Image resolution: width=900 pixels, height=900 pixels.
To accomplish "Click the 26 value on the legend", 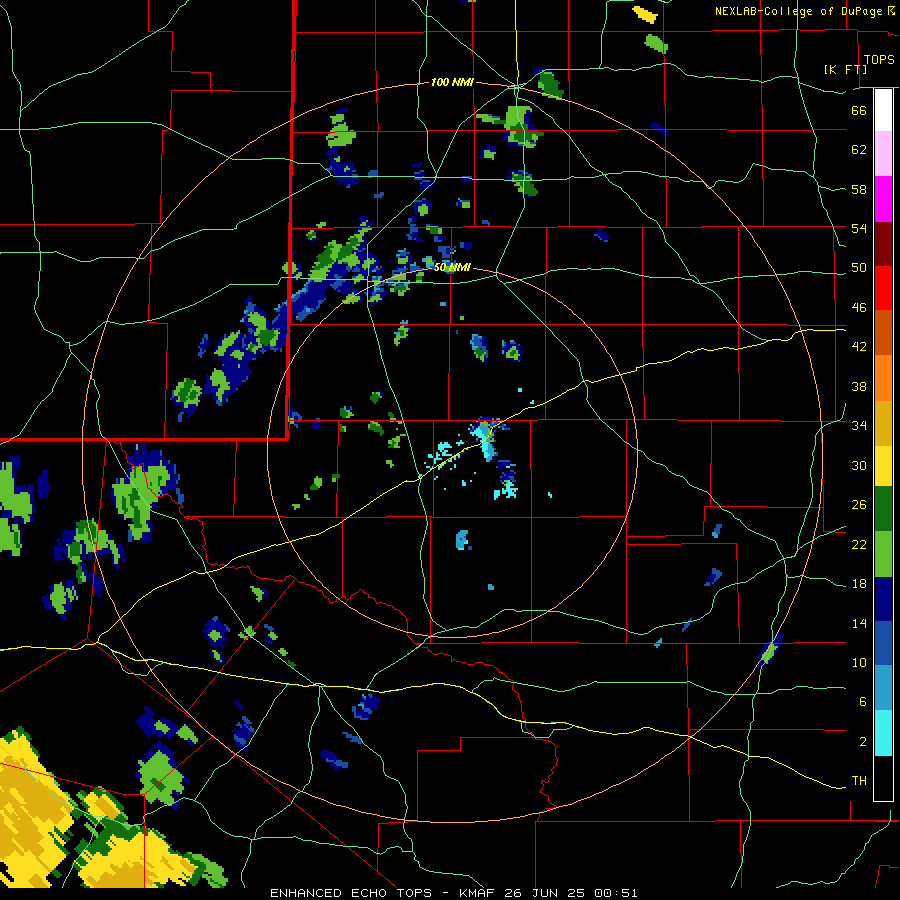I will coord(859,505).
